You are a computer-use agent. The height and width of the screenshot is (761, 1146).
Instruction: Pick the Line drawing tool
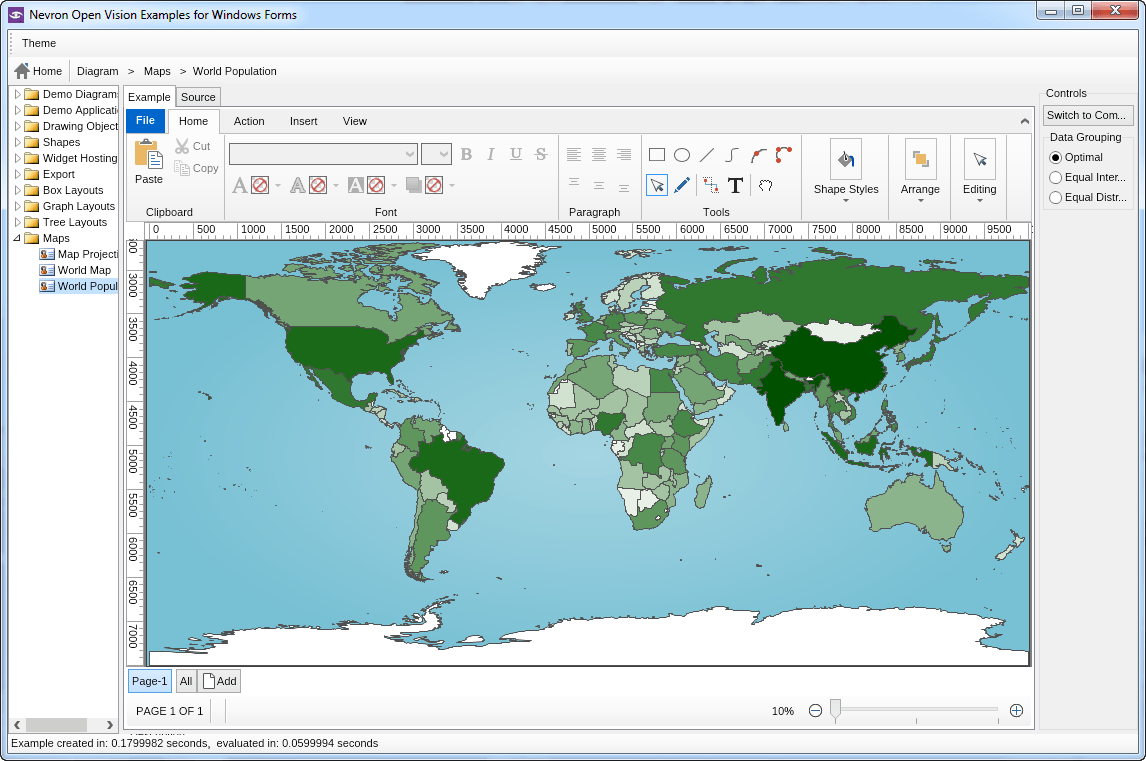click(707, 155)
